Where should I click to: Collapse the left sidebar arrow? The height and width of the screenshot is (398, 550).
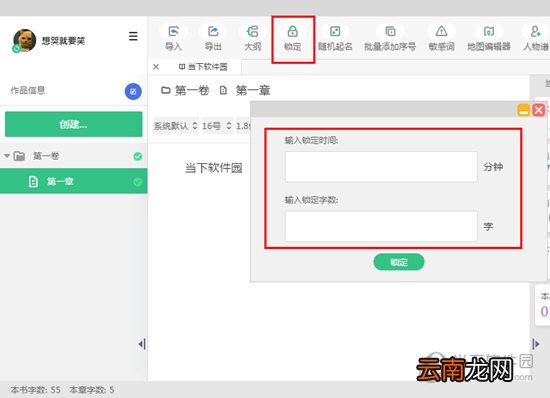click(x=142, y=344)
